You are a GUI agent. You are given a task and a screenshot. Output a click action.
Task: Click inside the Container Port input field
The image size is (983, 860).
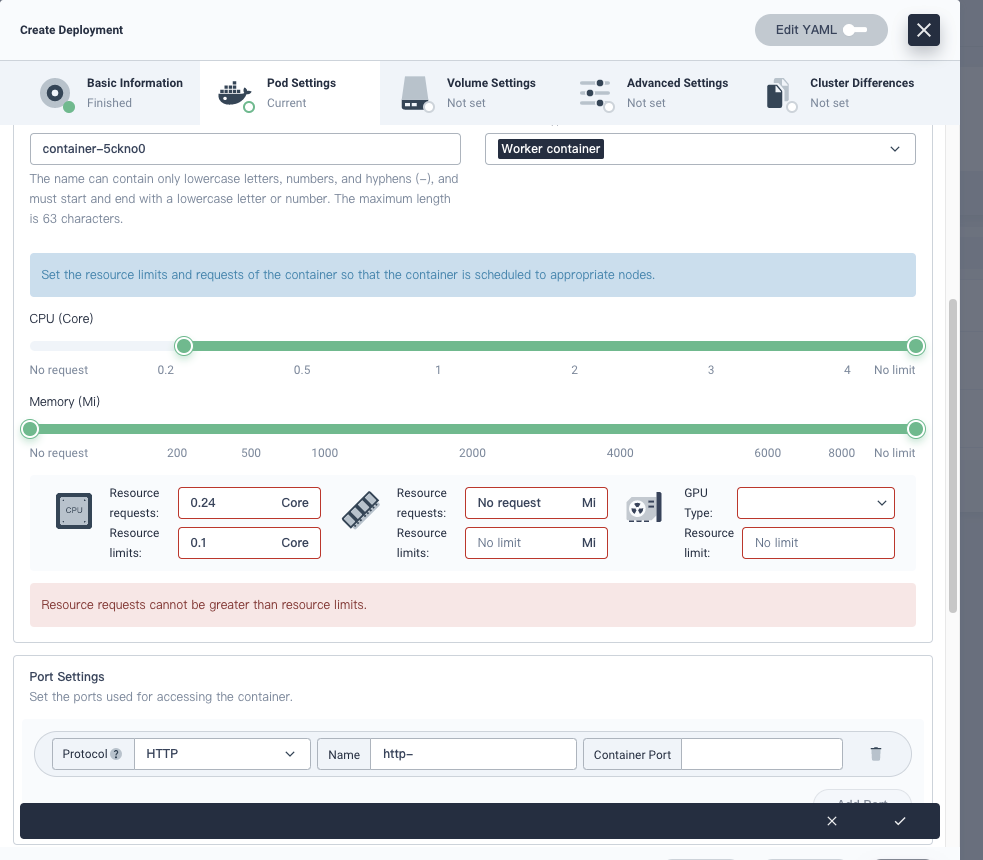(x=762, y=753)
